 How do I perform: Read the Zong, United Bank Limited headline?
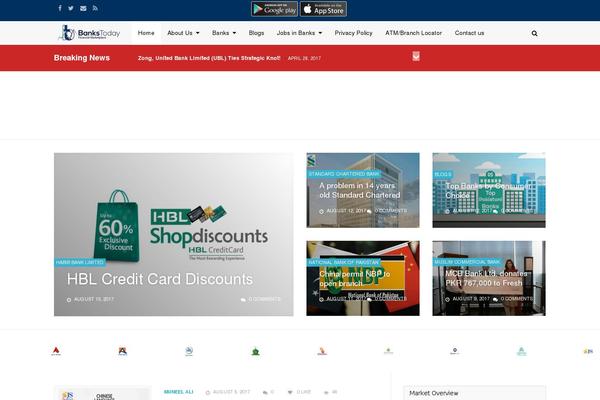209,58
